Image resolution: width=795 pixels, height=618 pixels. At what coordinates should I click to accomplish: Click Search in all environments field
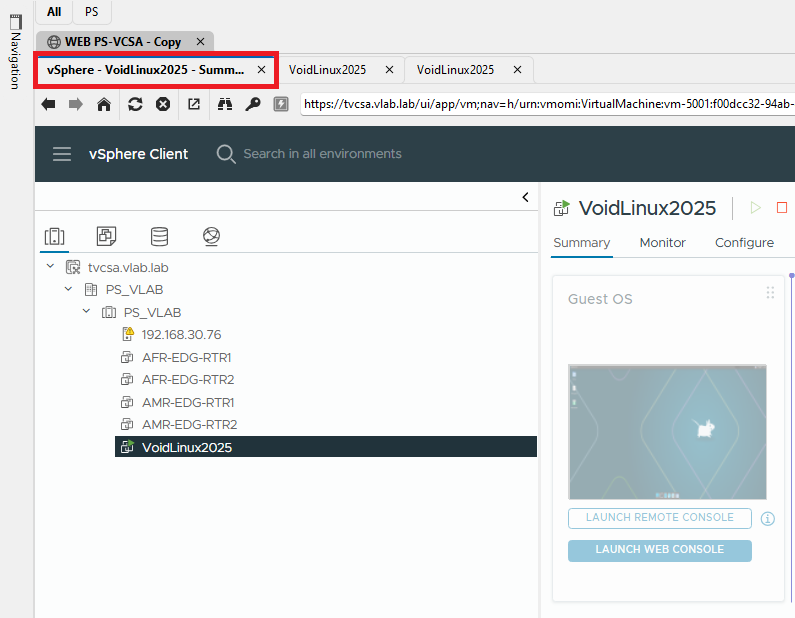click(322, 154)
